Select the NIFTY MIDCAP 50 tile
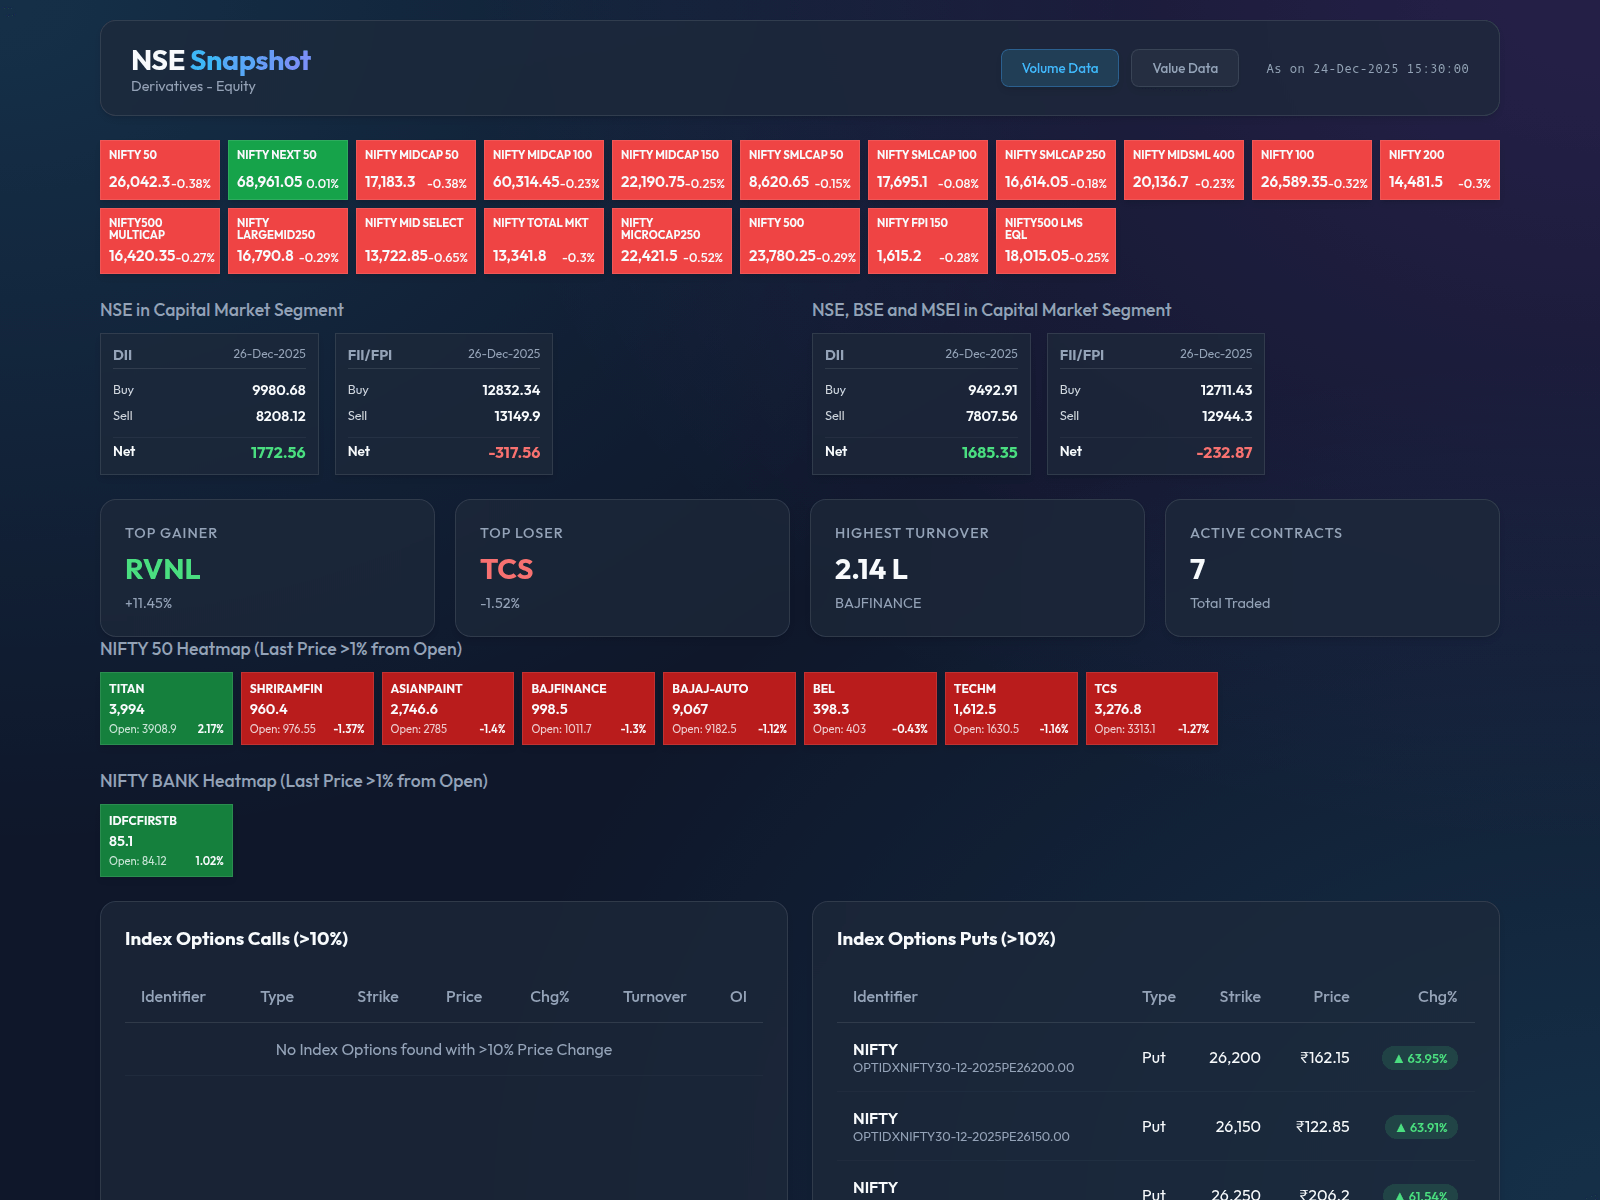The width and height of the screenshot is (1600, 1200). [416, 170]
